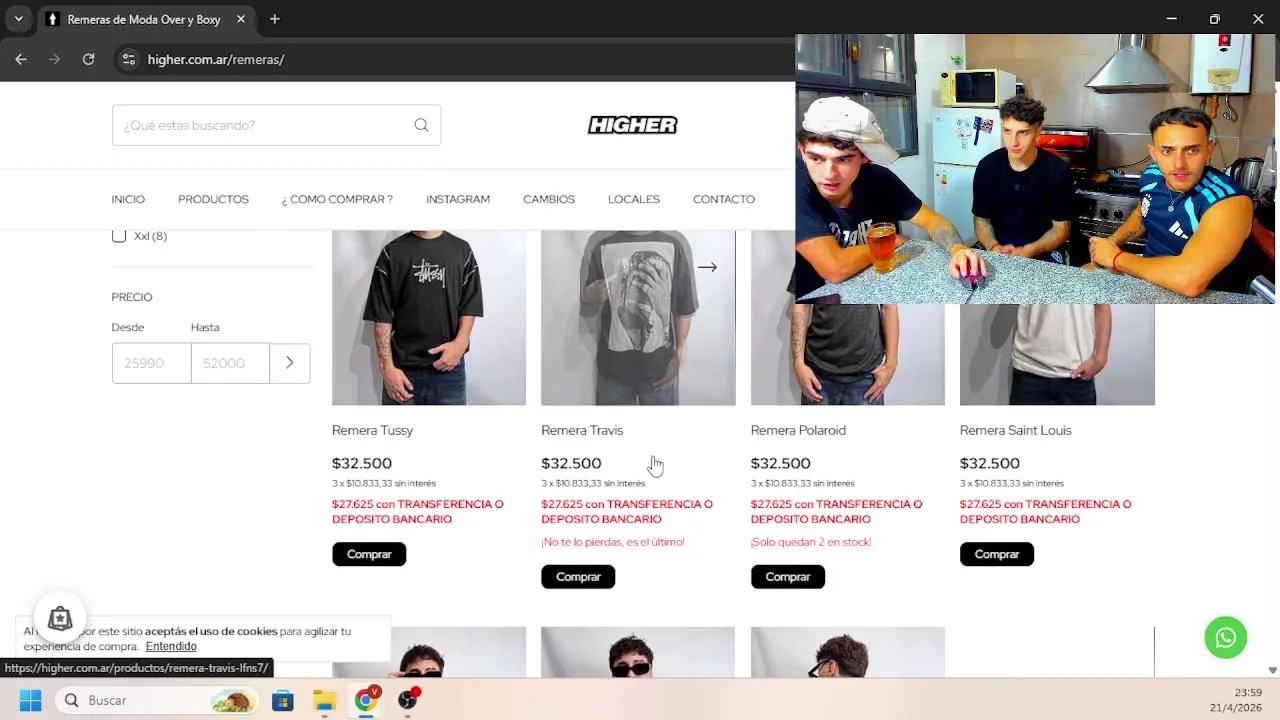Apply price filter with arrow button
1280x720 pixels.
(289, 363)
